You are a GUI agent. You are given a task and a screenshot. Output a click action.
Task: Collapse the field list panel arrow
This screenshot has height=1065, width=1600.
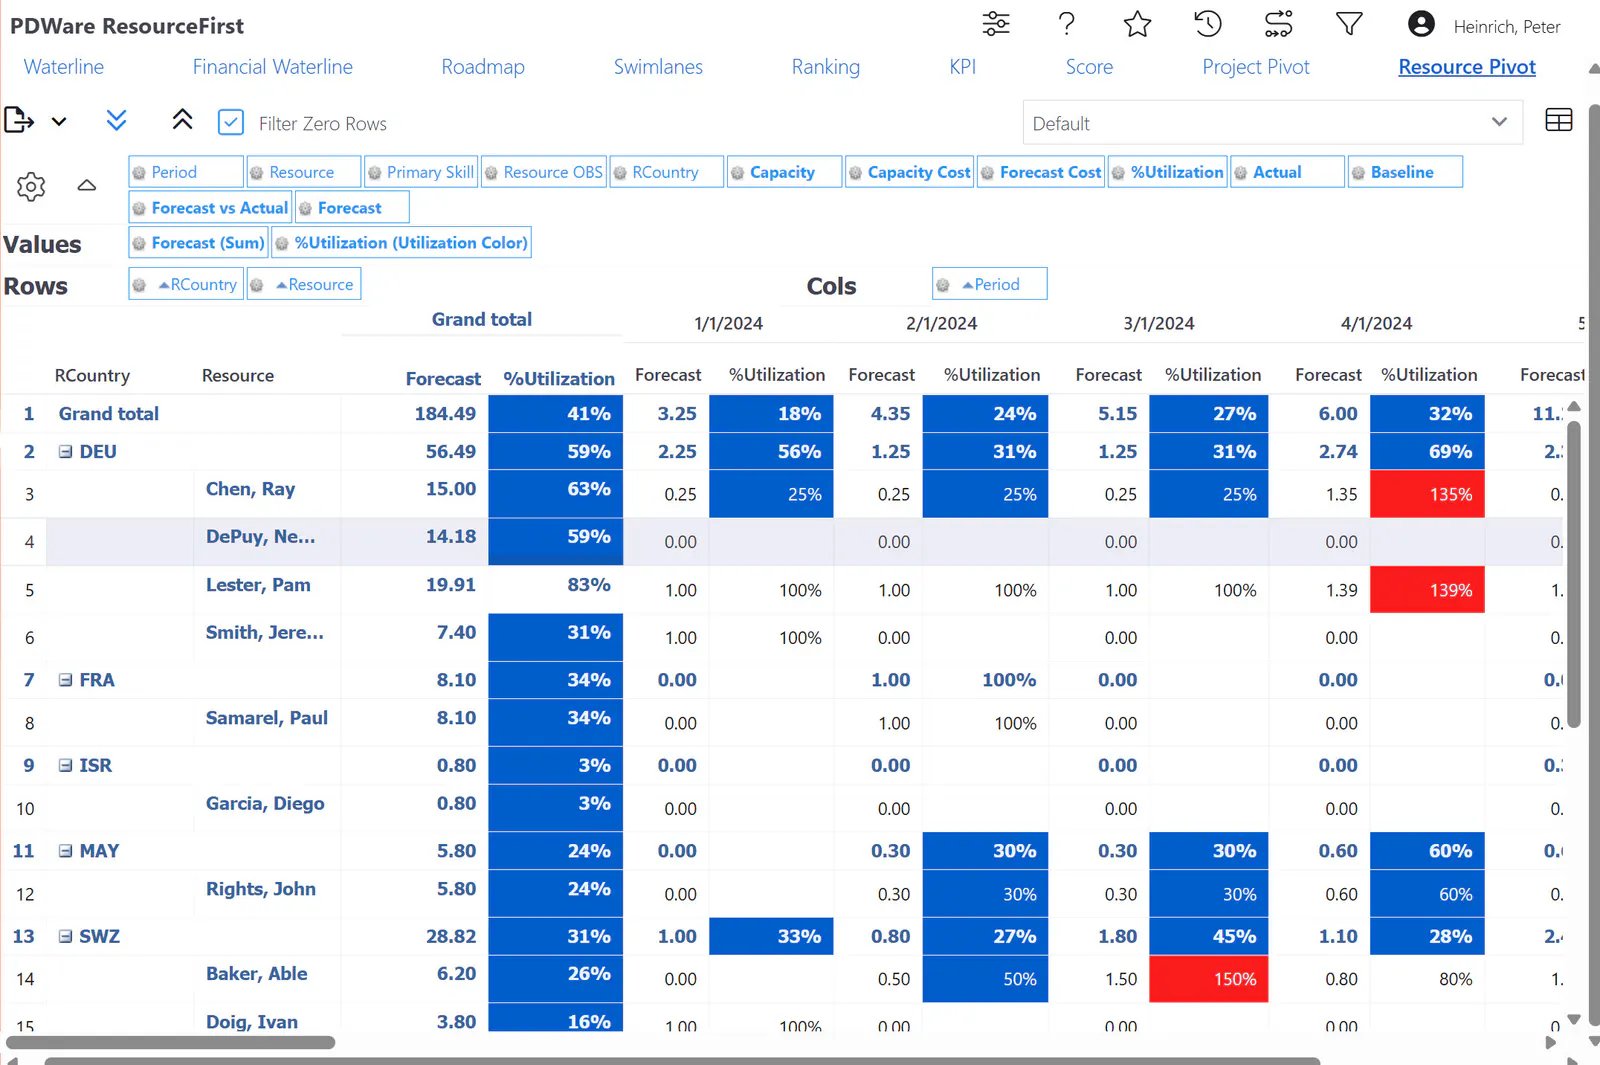click(x=87, y=185)
